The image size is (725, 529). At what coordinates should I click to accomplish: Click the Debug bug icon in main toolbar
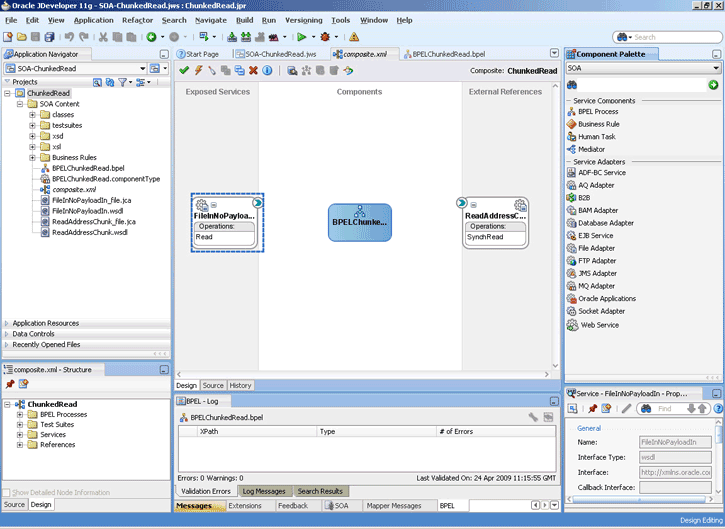(x=323, y=37)
